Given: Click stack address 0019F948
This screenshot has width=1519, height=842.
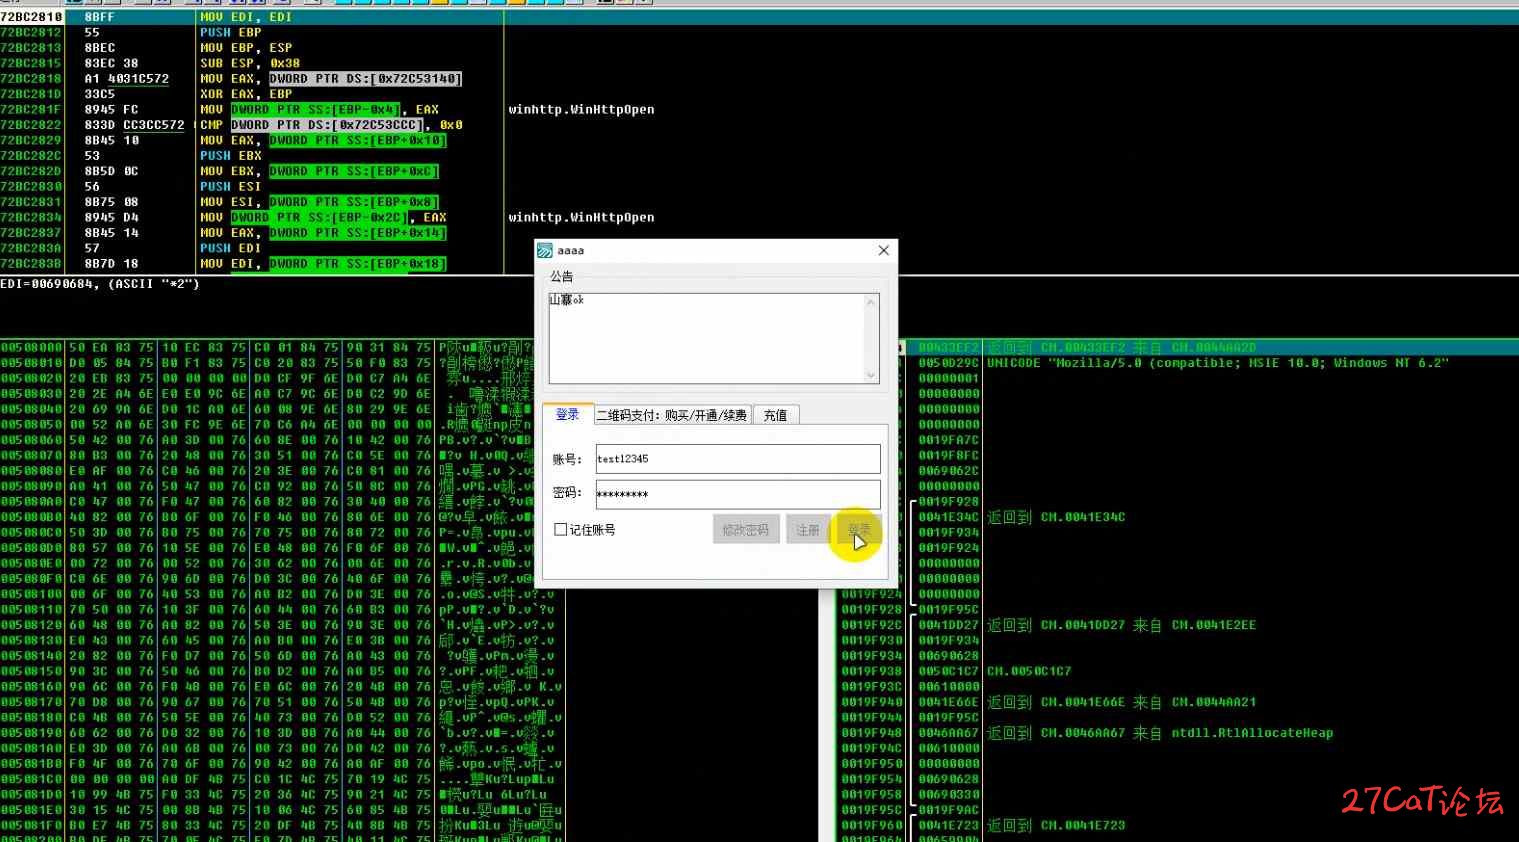Looking at the screenshot, I should click(x=872, y=733).
